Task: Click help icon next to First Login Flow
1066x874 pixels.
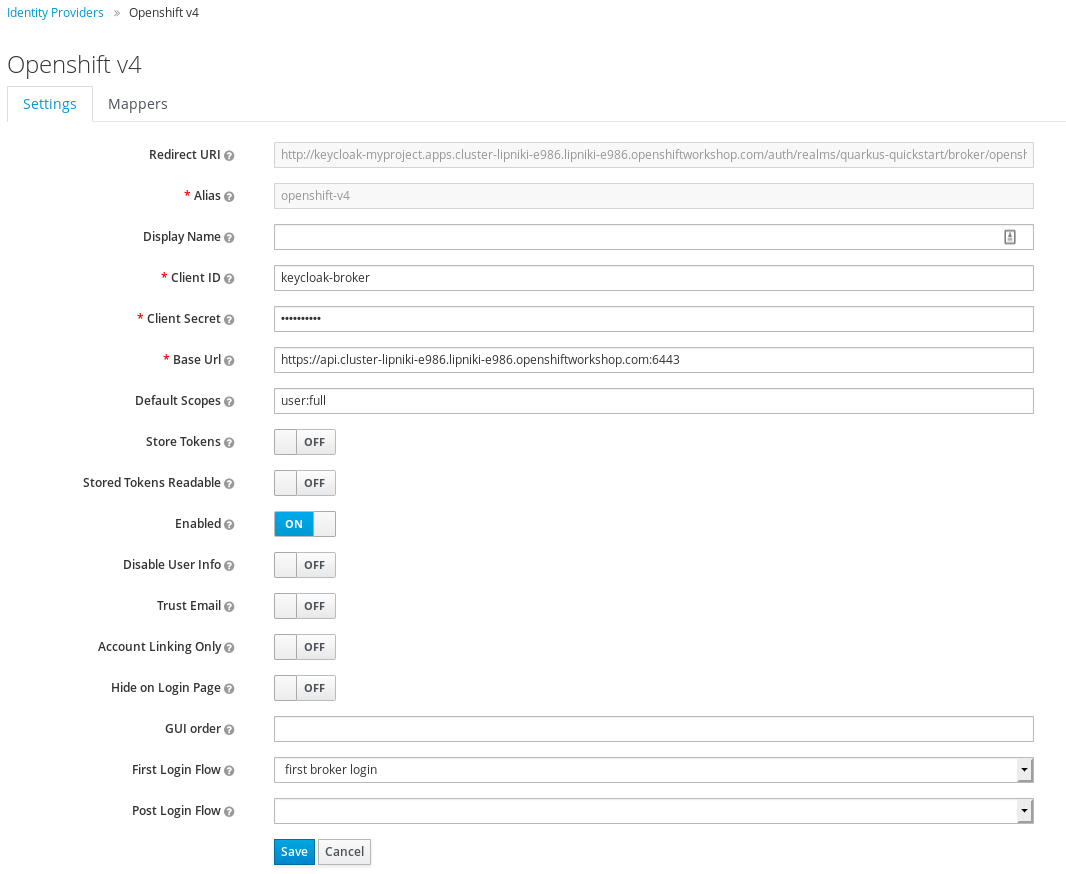Action: [229, 771]
